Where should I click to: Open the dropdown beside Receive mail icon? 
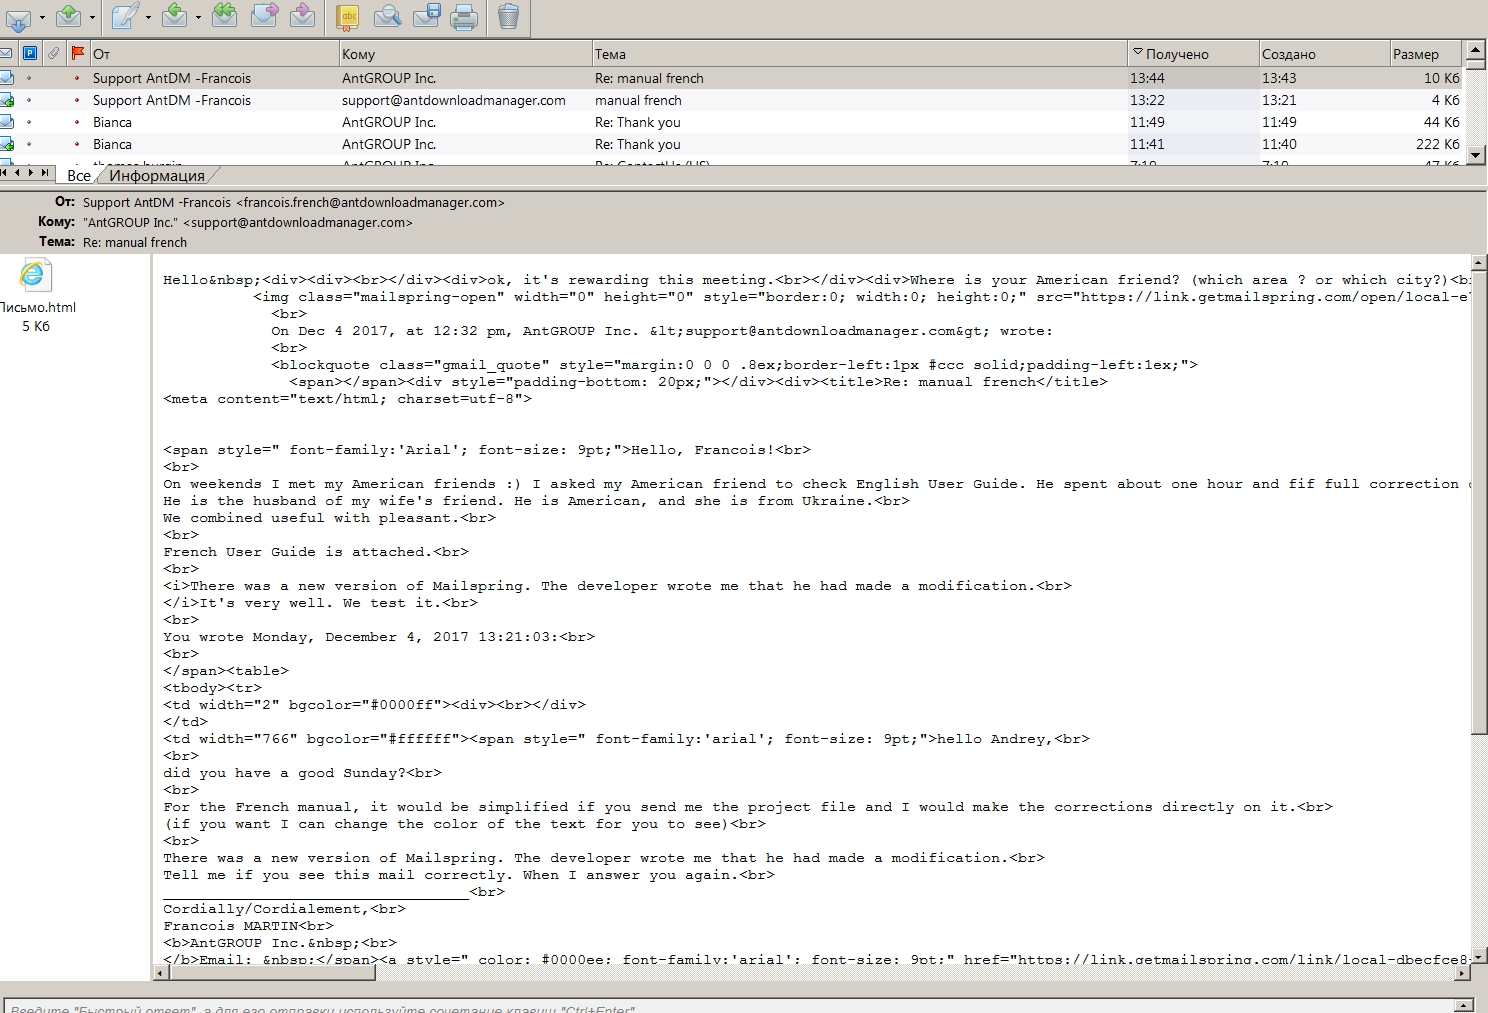43,17
